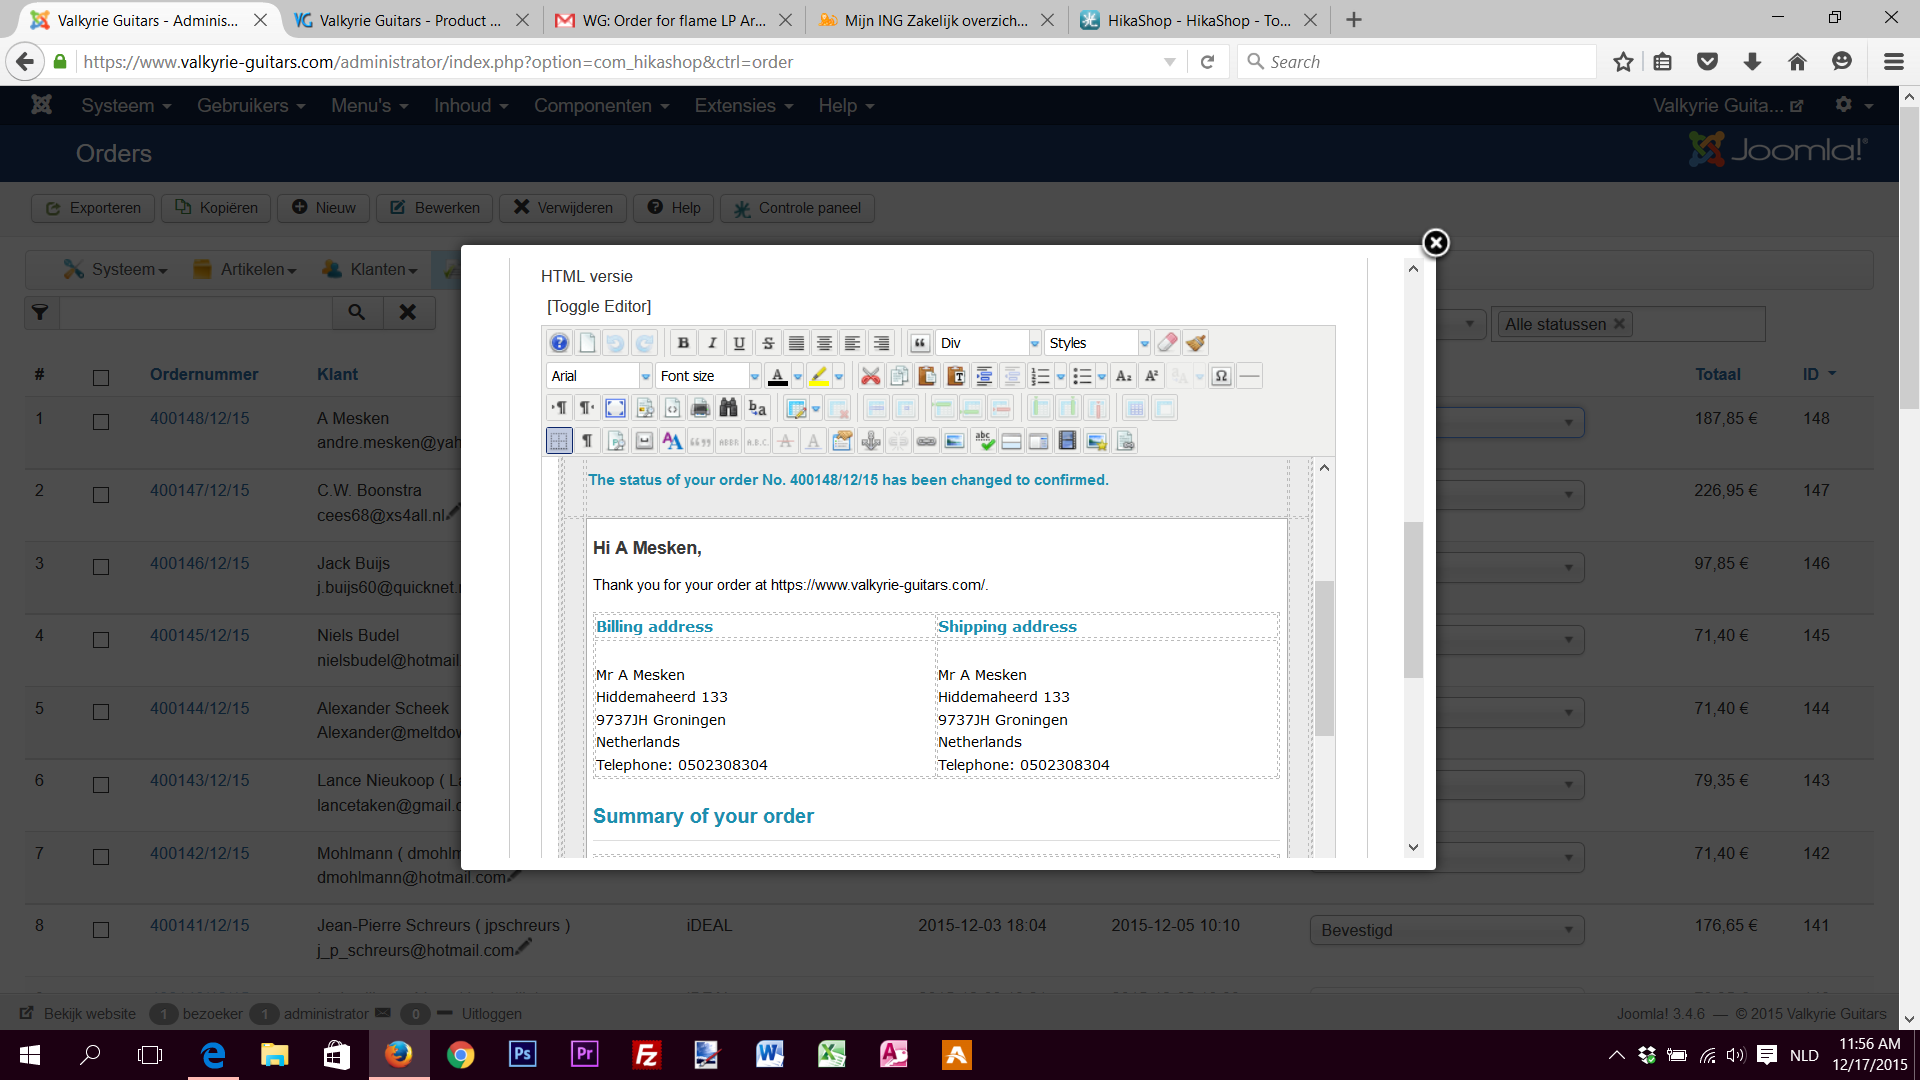The image size is (1920, 1080).
Task: Toggle fullscreen editor mode
Action: (615, 408)
